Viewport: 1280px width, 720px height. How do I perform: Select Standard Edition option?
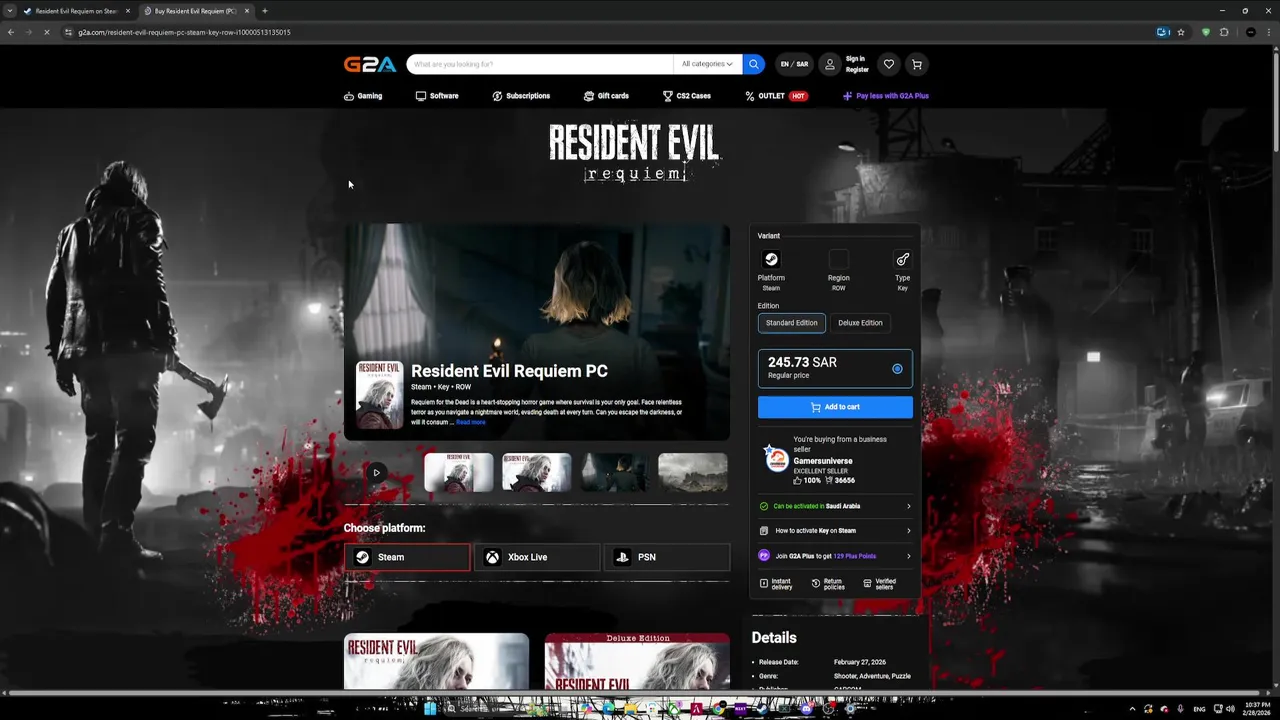tap(791, 323)
